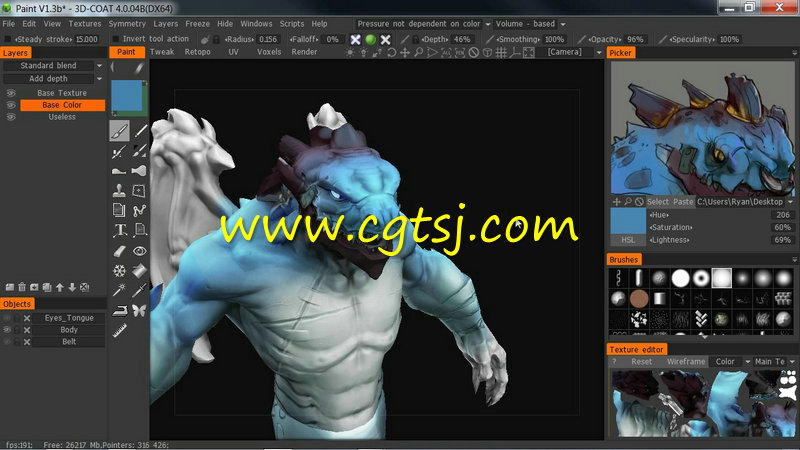Click the Lightness slider label
Viewport: 800px width, 450px height.
(669, 240)
